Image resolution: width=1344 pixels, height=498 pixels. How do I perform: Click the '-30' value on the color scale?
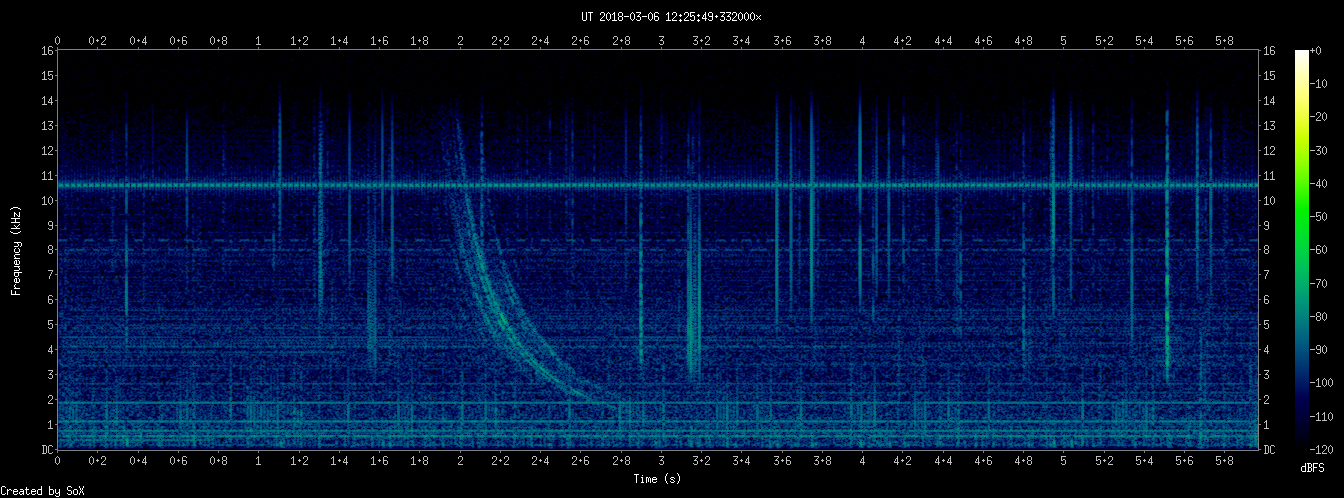[1321, 150]
